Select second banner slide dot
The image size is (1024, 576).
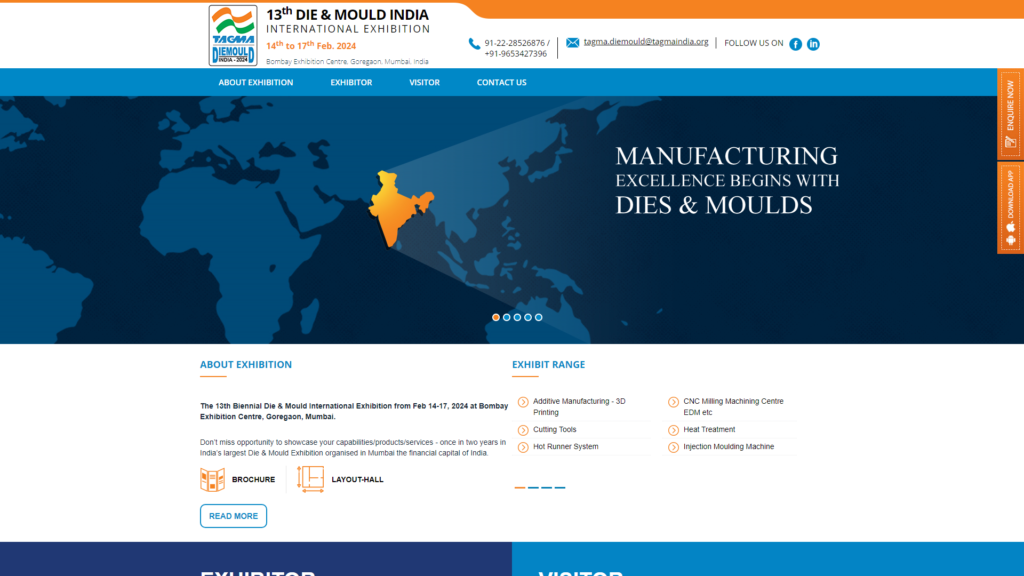(x=507, y=317)
